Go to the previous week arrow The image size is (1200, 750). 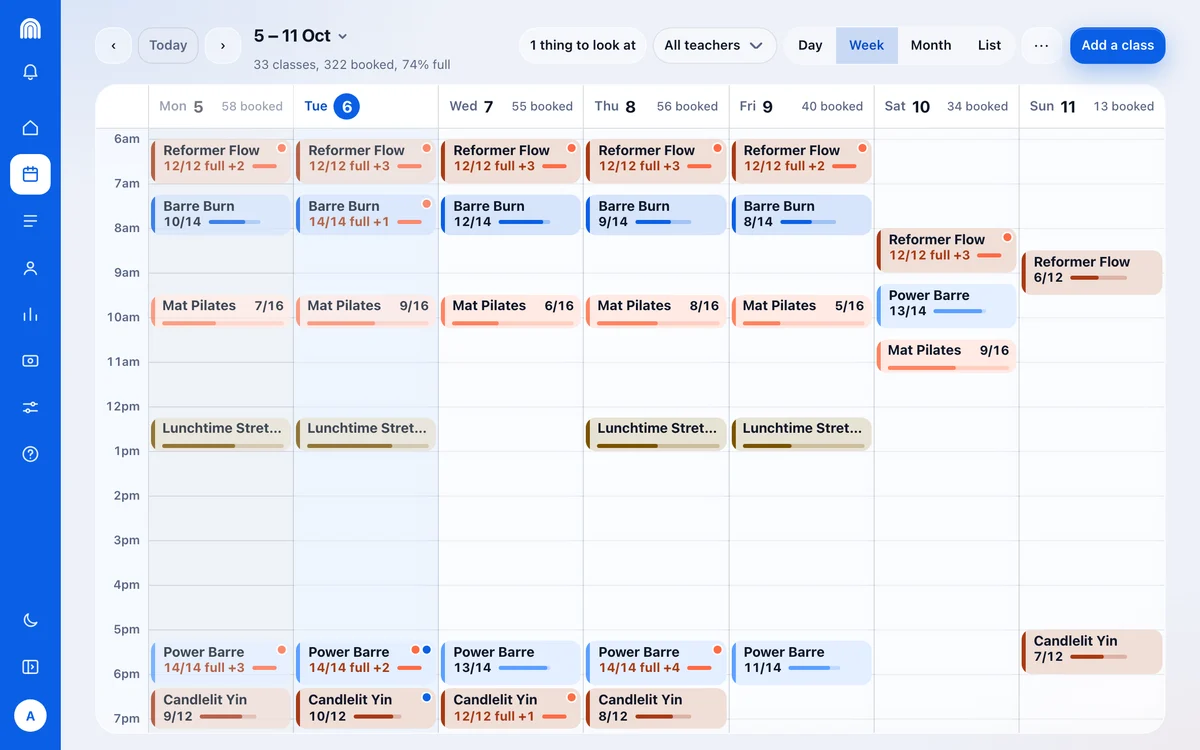(113, 45)
